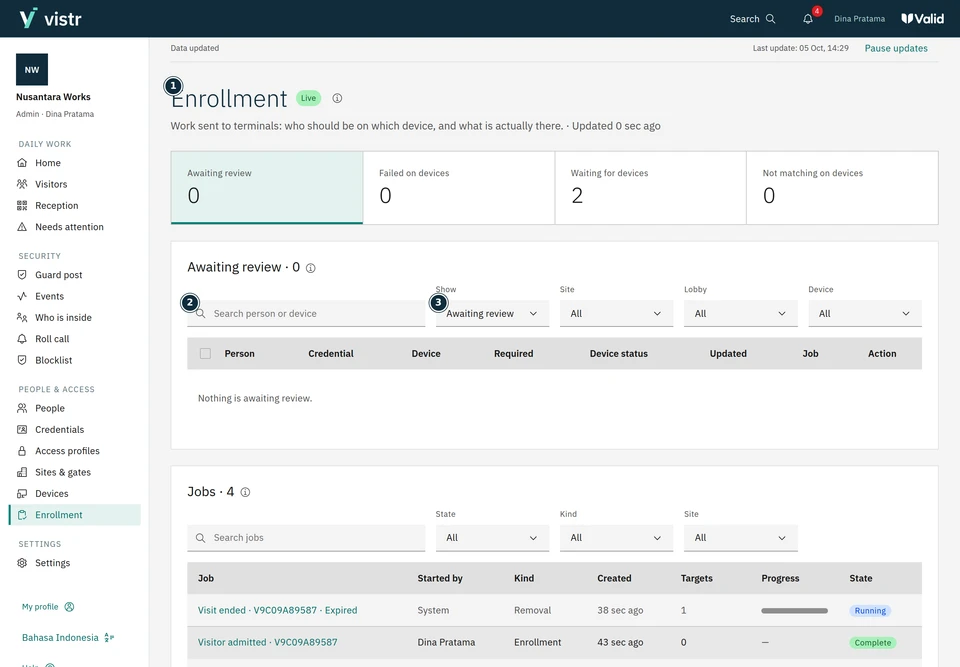
Task: Click the Started by column header
Action: pyautogui.click(x=440, y=578)
